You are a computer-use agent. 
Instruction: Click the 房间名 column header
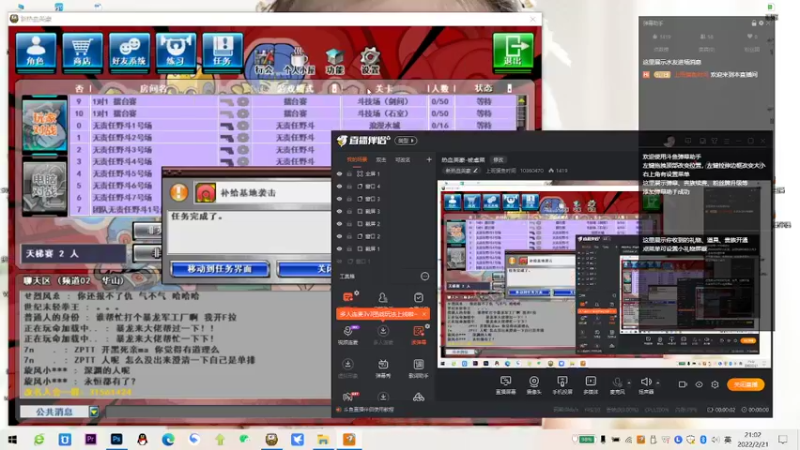[x=153, y=88]
